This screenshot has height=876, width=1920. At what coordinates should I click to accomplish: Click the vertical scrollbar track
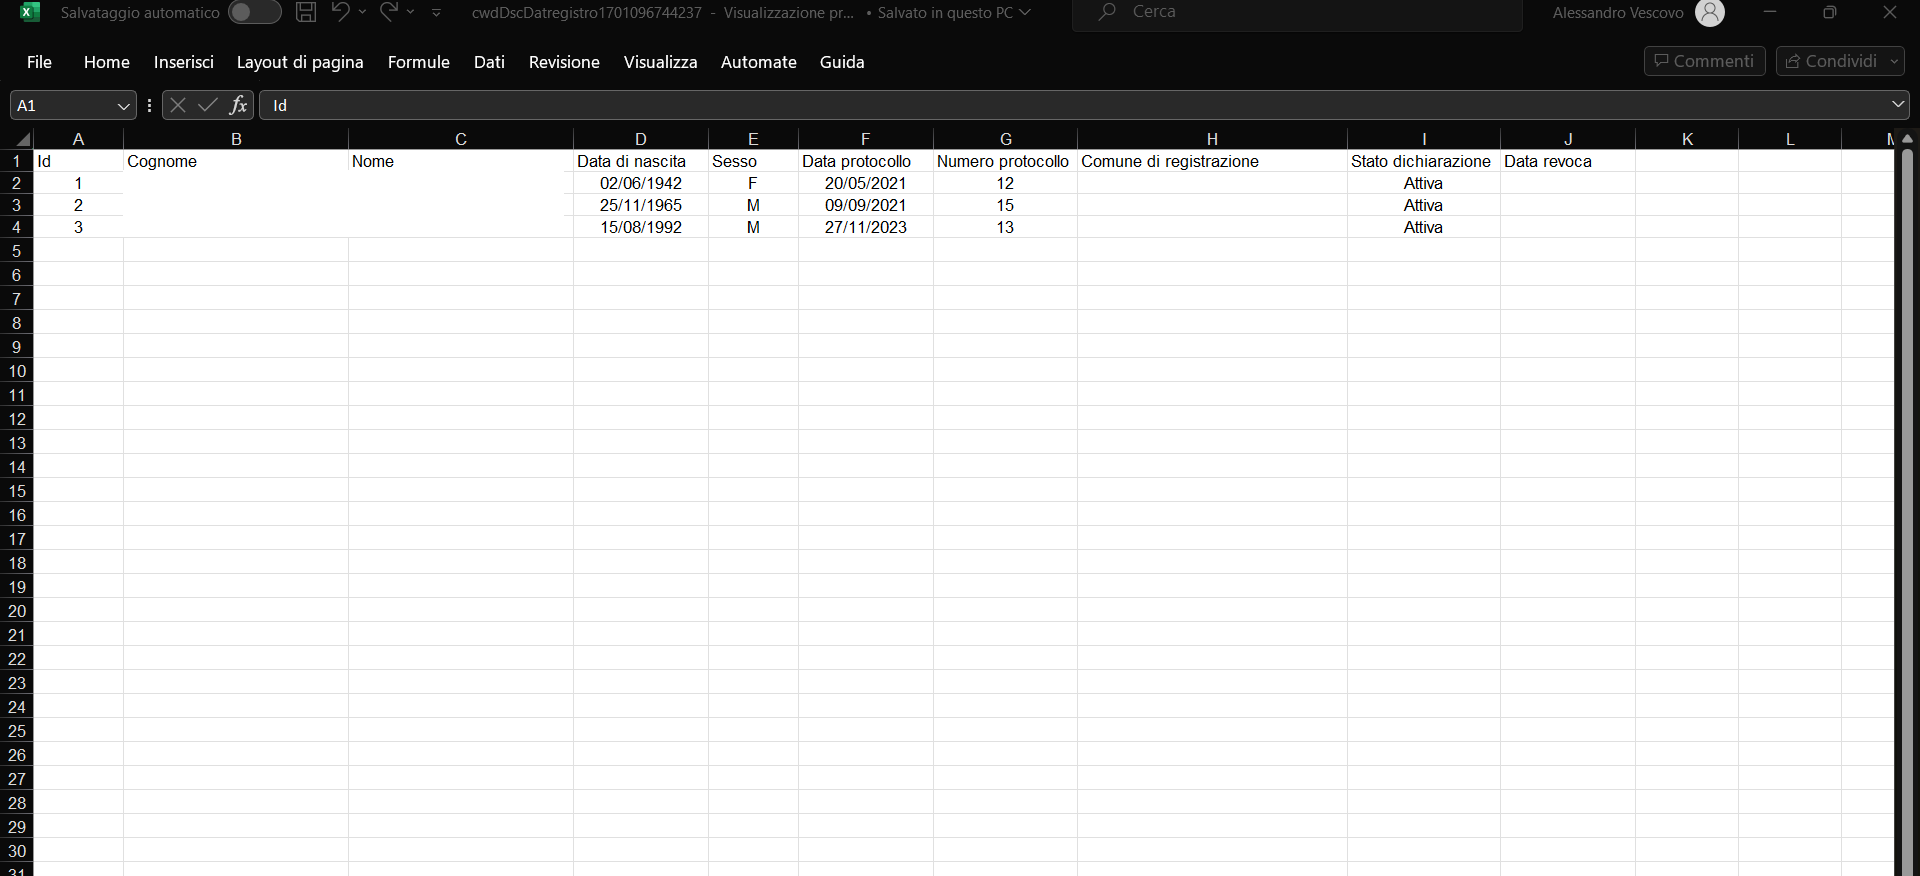pos(1906,500)
